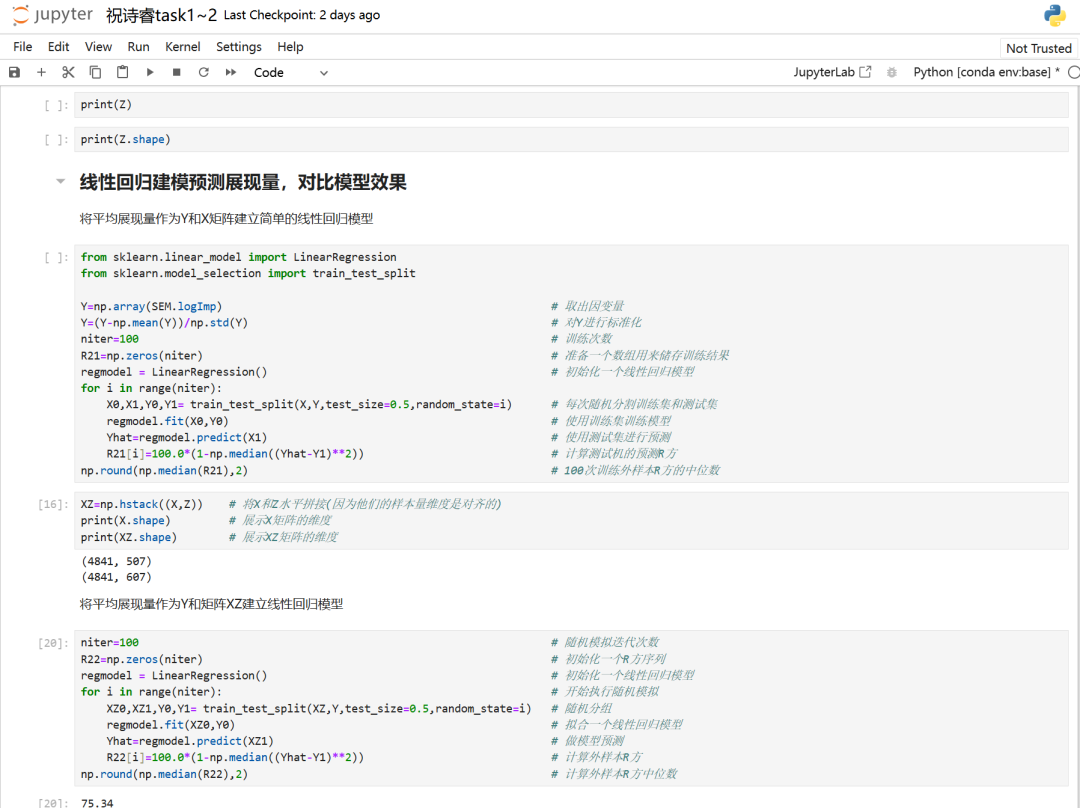The image size is (1080, 808).
Task: Restart the kernel with the circular arrow icon
Action: point(204,72)
